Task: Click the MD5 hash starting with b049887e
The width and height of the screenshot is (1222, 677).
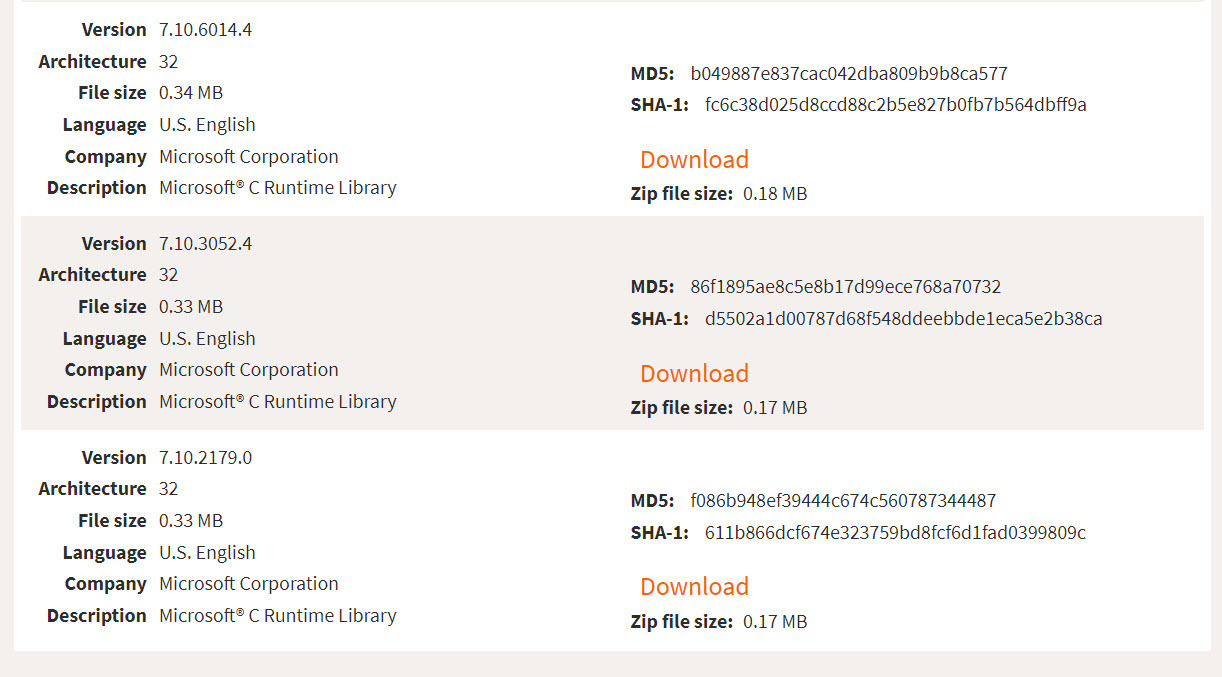Action: click(x=848, y=74)
